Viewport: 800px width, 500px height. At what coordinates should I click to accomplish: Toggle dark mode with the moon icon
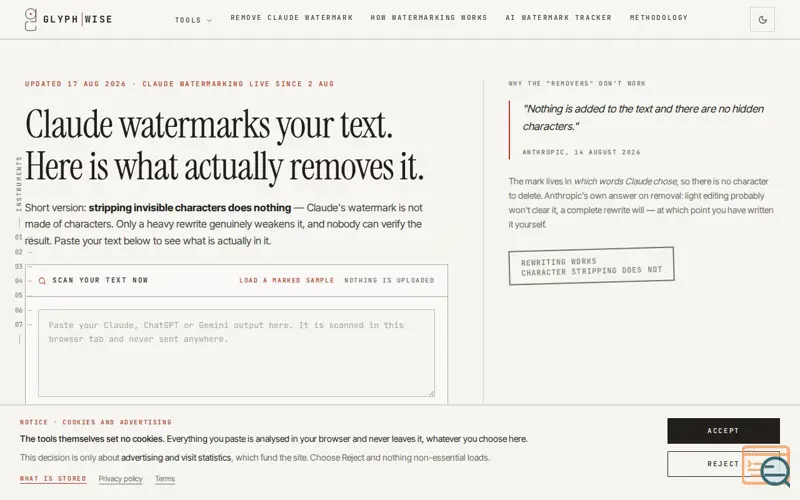point(762,19)
